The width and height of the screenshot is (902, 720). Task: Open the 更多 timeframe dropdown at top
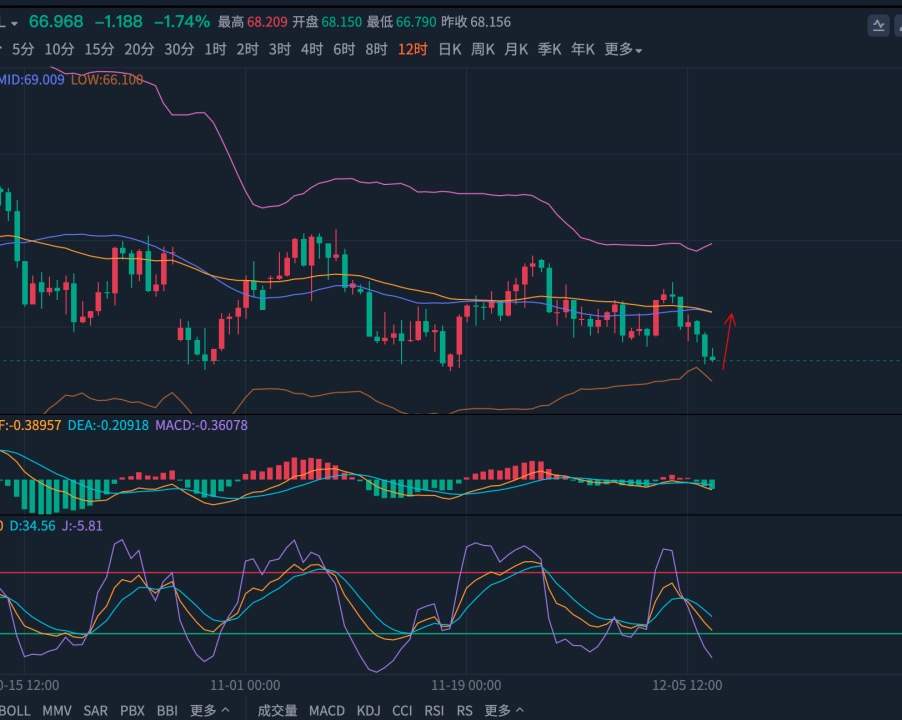click(623, 49)
